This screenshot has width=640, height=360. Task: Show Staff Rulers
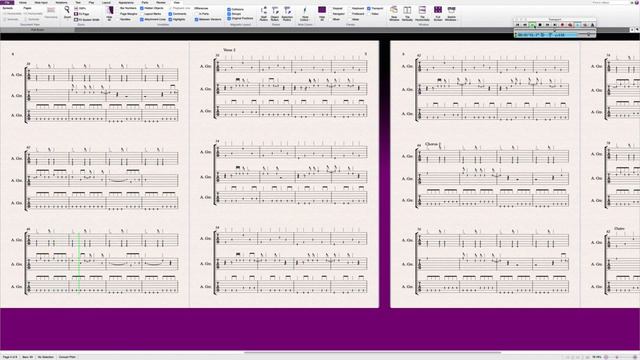coord(264,13)
